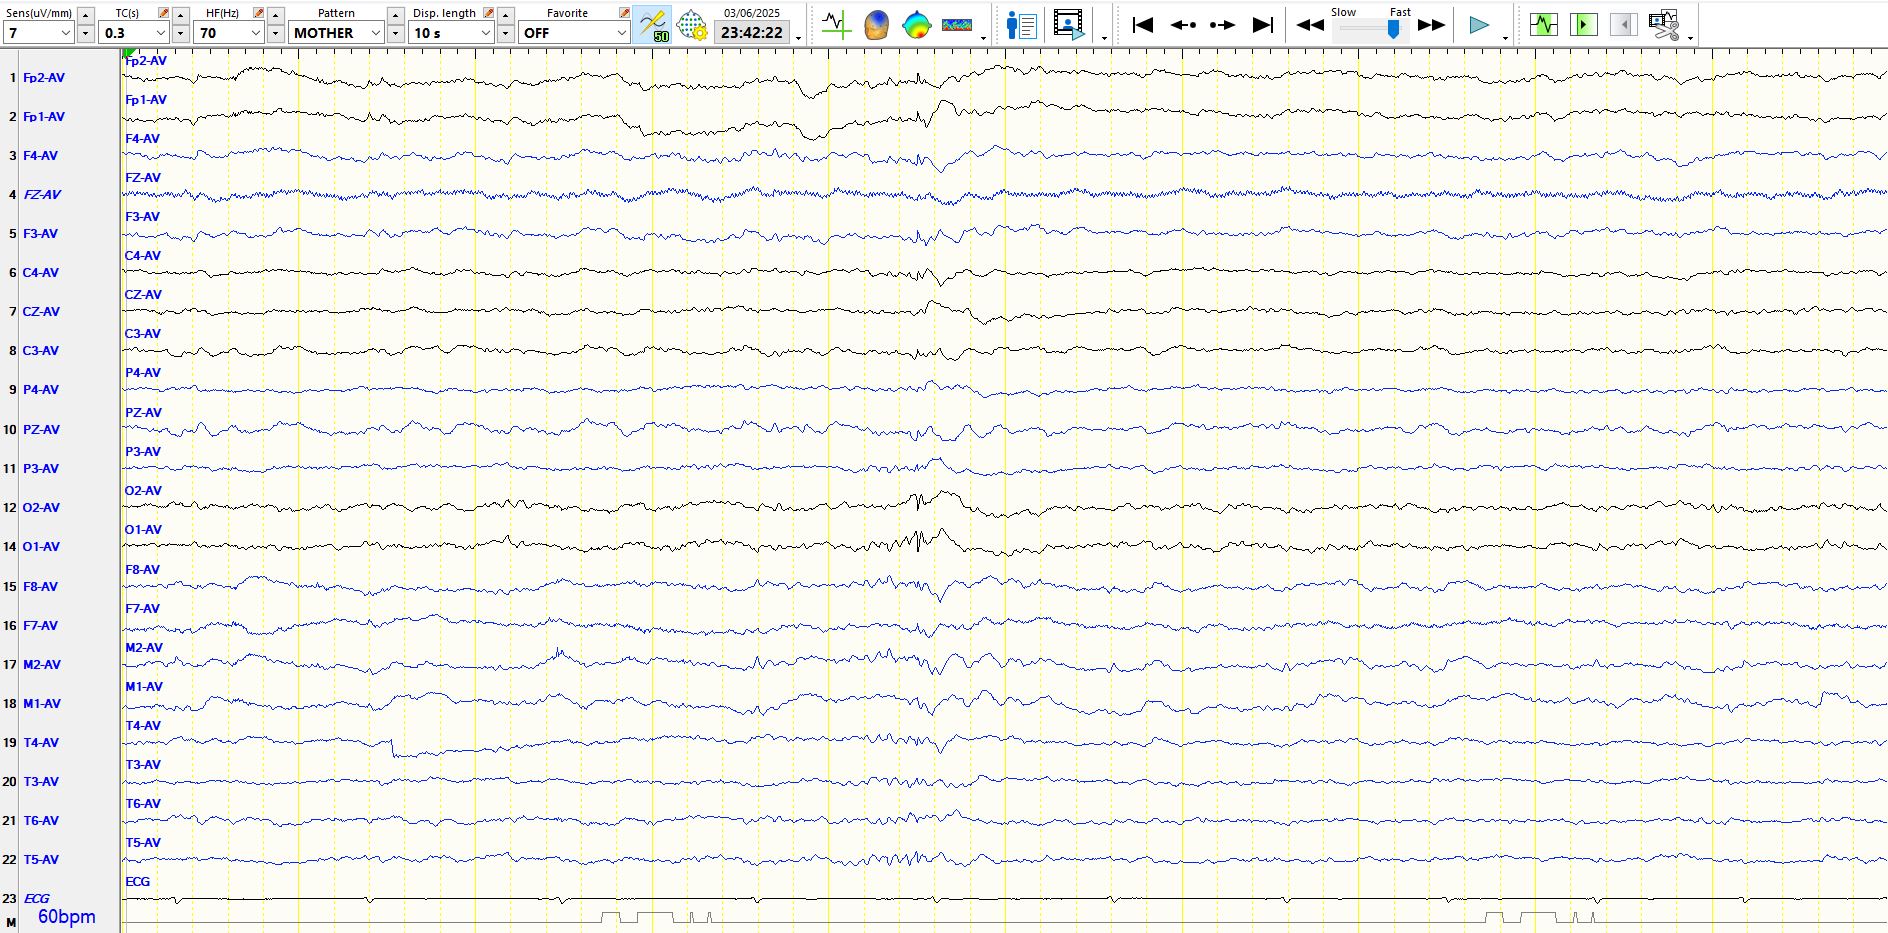Open the 3D head voltage map
Screen dimensions: 1888x933
(876, 25)
